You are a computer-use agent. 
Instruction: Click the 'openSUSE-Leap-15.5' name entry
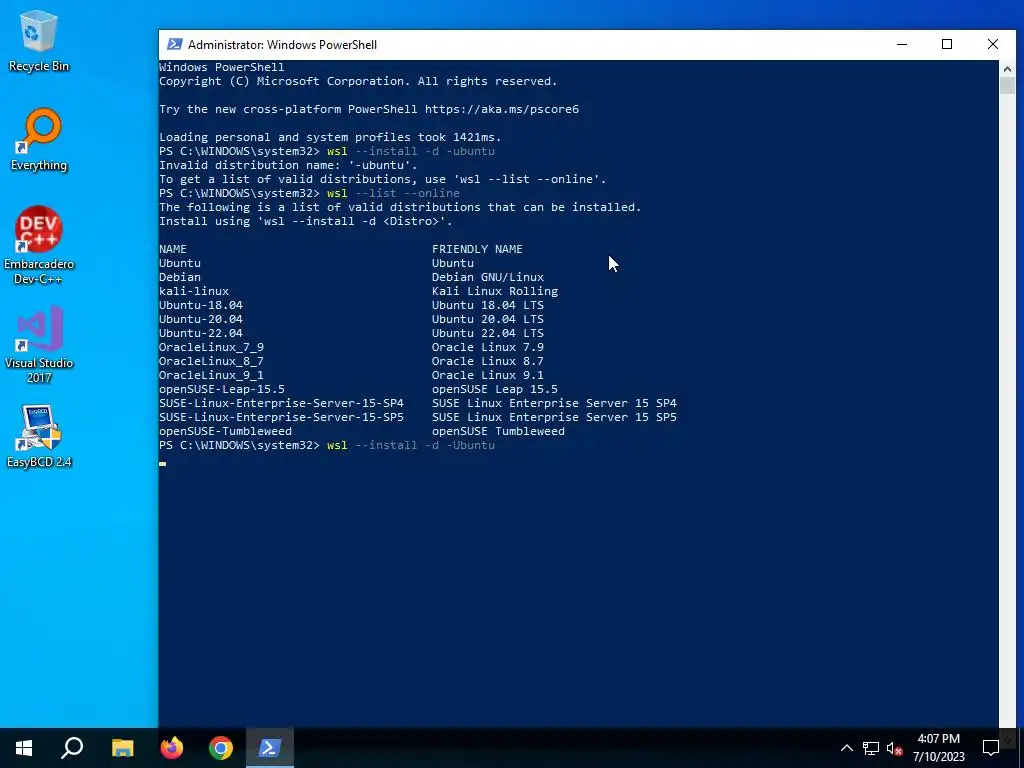221,389
